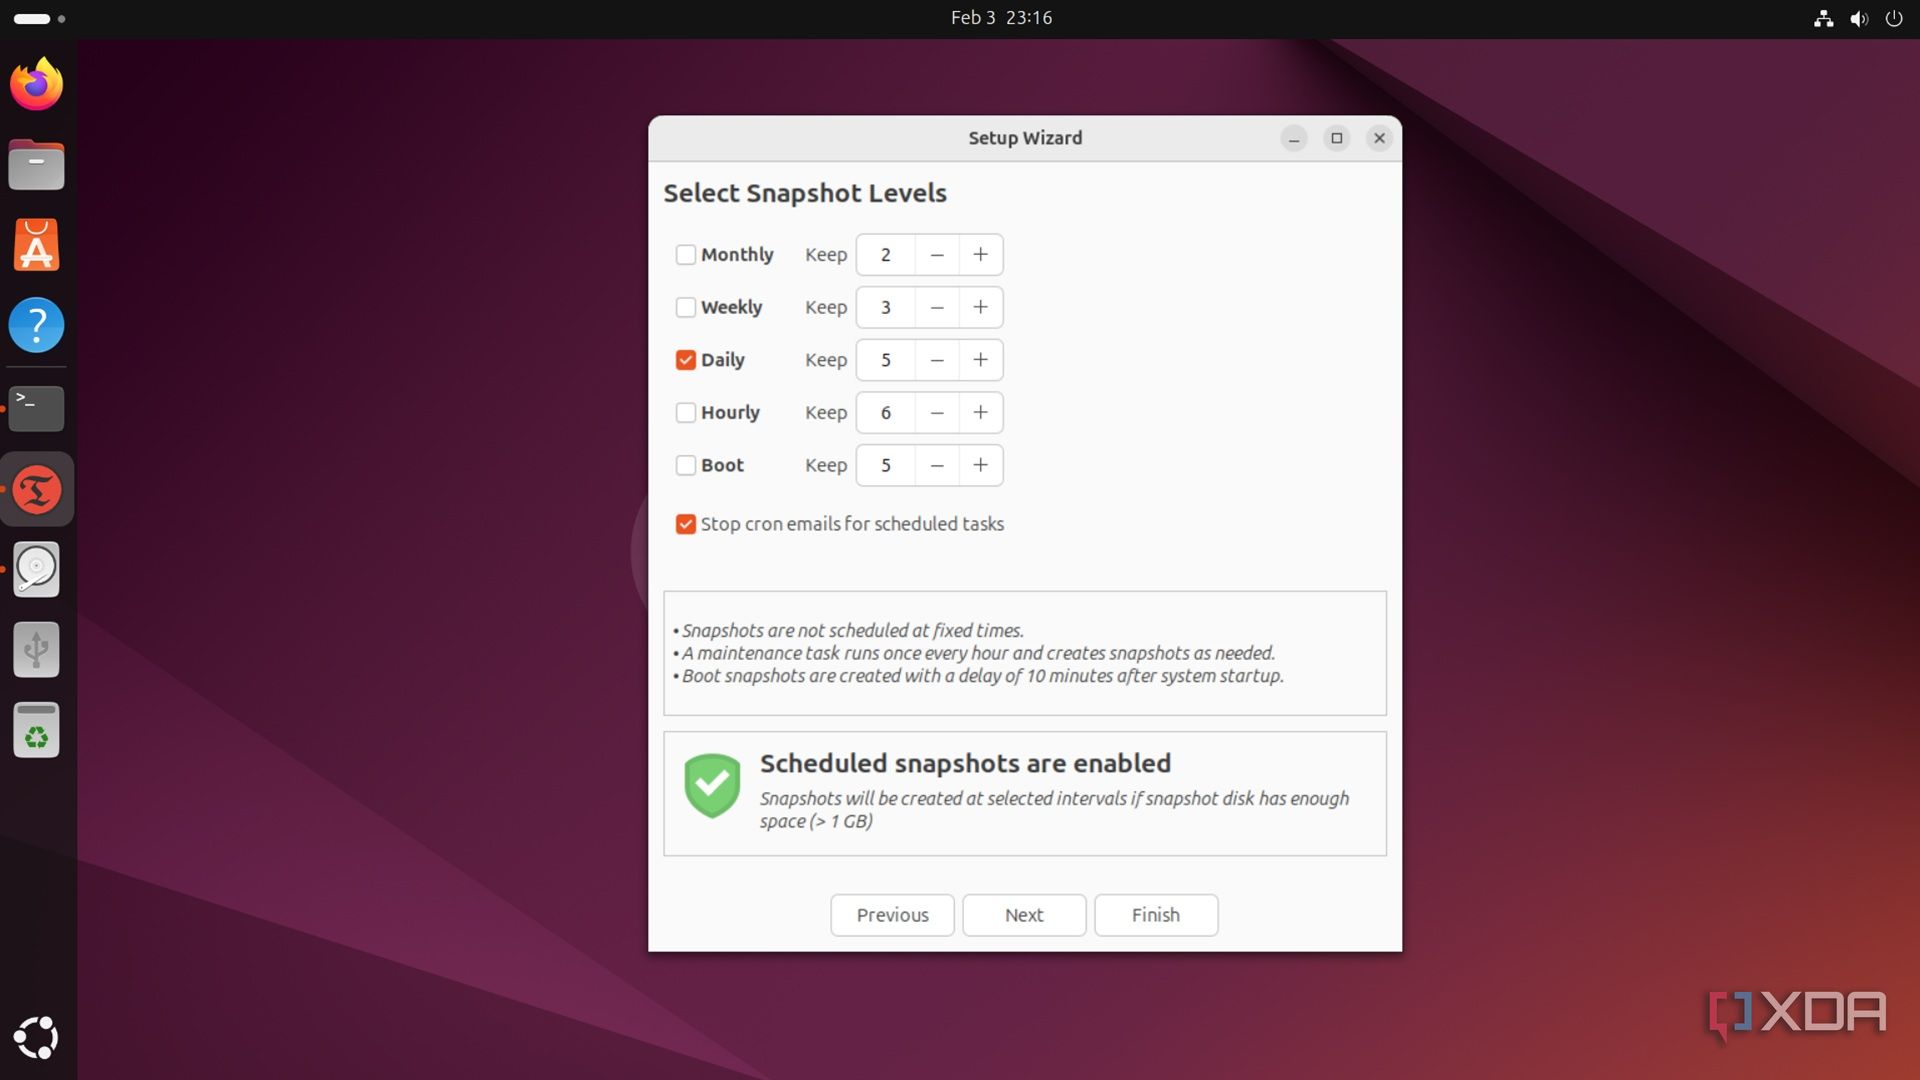Click the 'Boot snapshots are created' note
The image size is (1920, 1080).
(982, 676)
